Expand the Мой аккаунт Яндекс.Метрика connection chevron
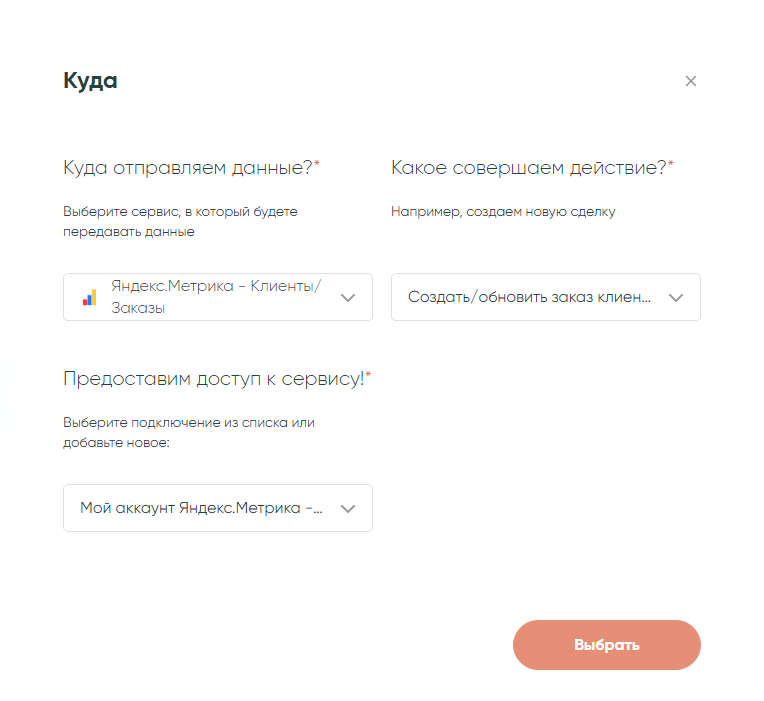This screenshot has height=701, width=764. click(x=348, y=508)
